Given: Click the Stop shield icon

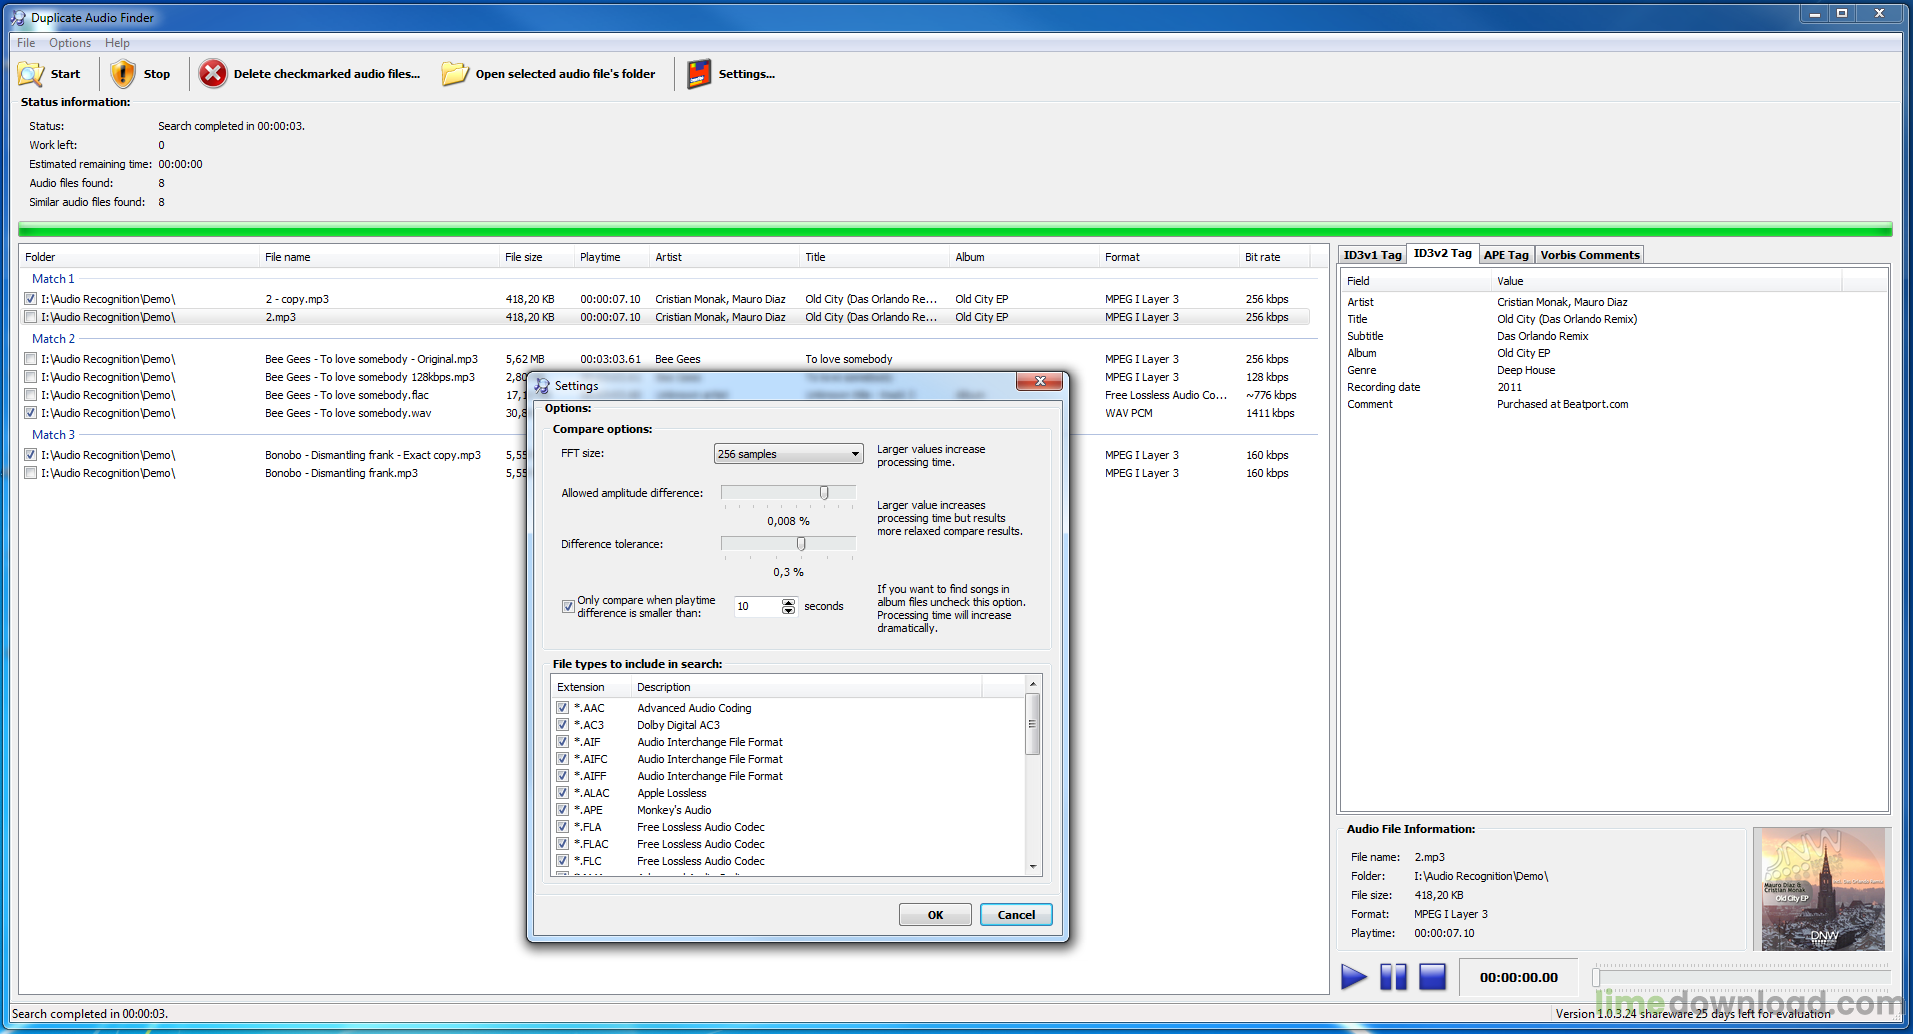Looking at the screenshot, I should tap(122, 74).
